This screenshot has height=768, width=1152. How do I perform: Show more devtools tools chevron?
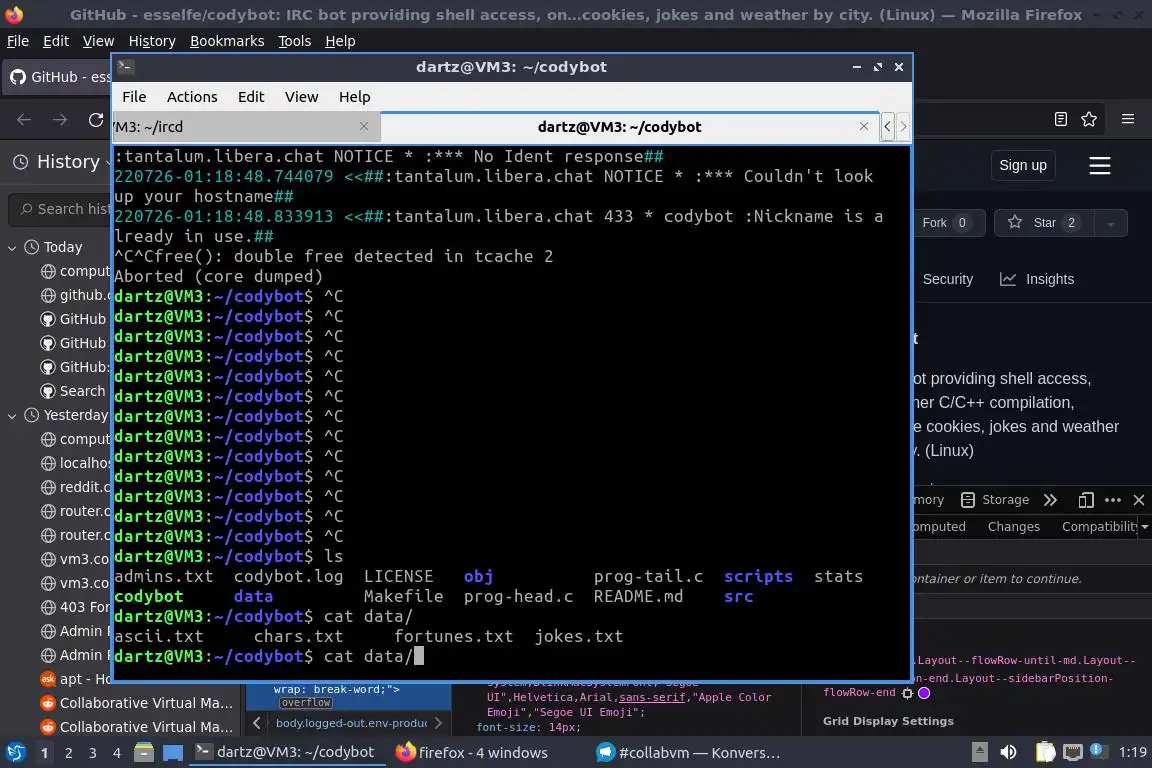[x=1051, y=500]
